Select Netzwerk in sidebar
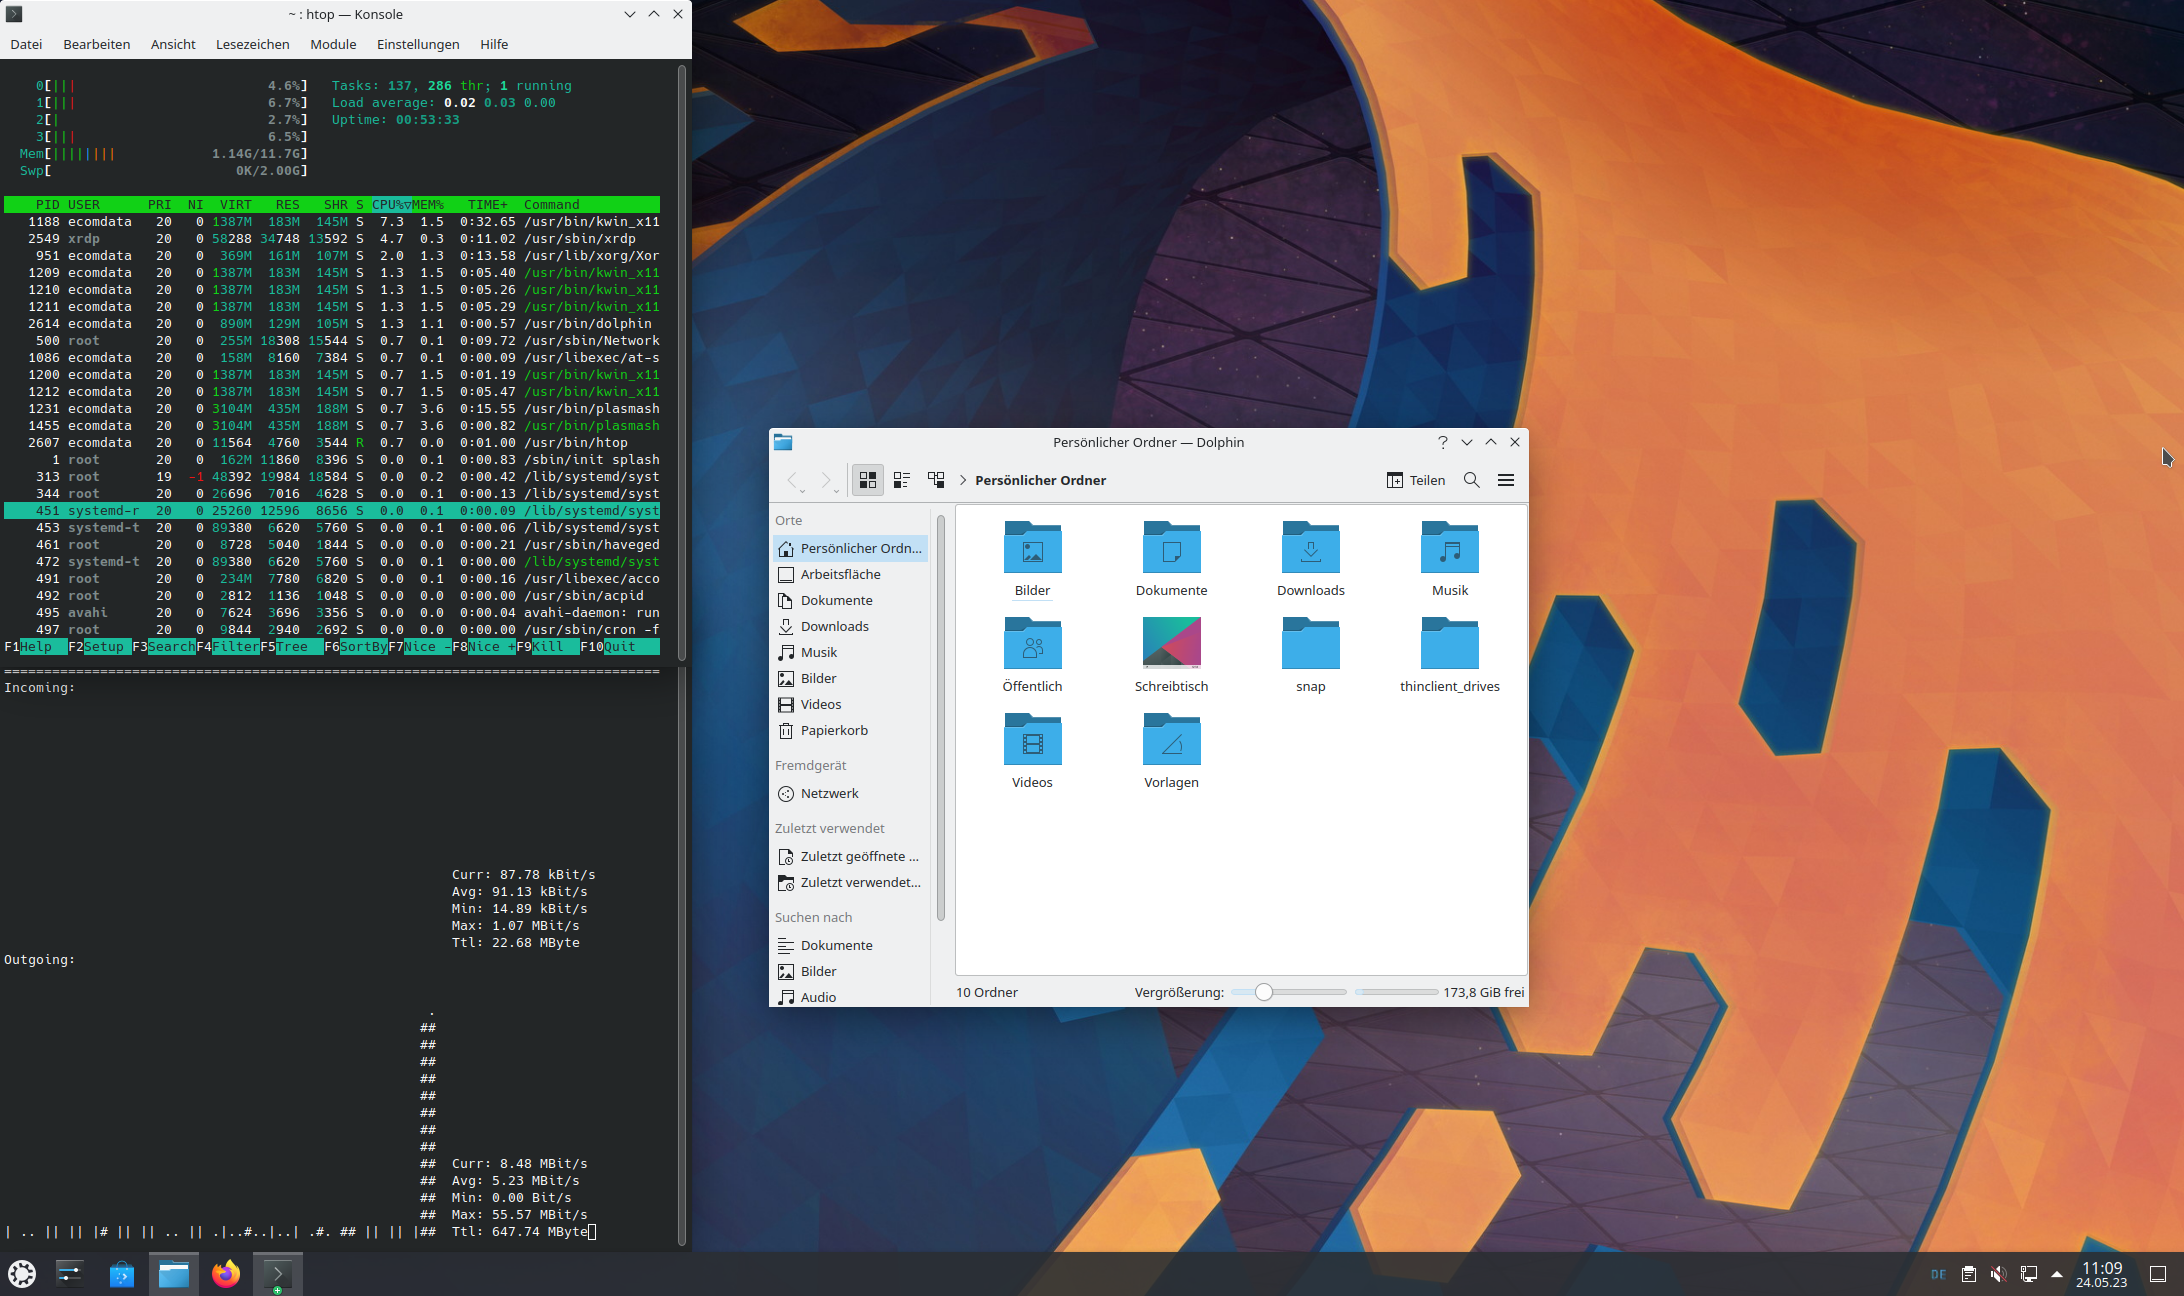2184x1296 pixels. [829, 793]
